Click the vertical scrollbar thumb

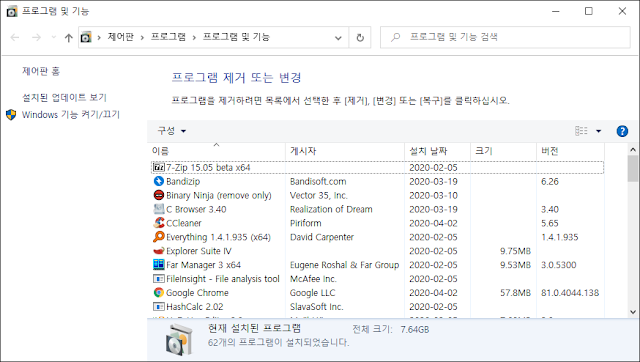[633, 169]
